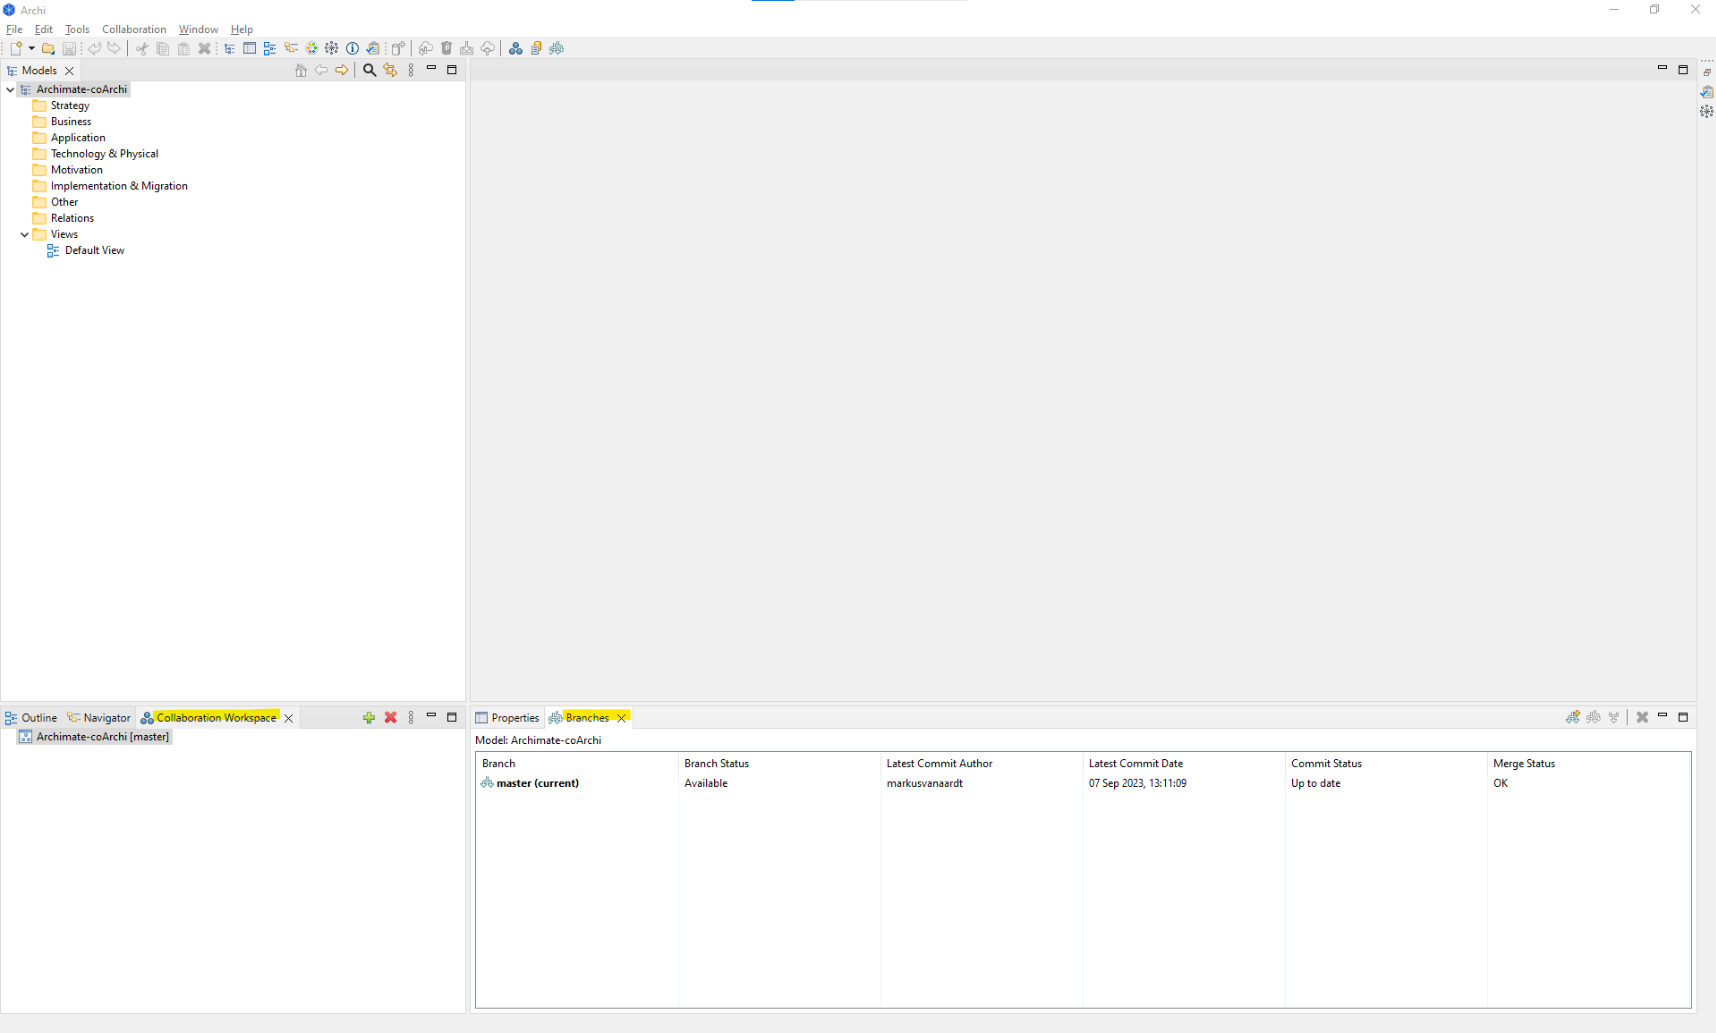Click the Save toolbar icon
Viewport: 1716px width, 1033px height.
(x=69, y=48)
